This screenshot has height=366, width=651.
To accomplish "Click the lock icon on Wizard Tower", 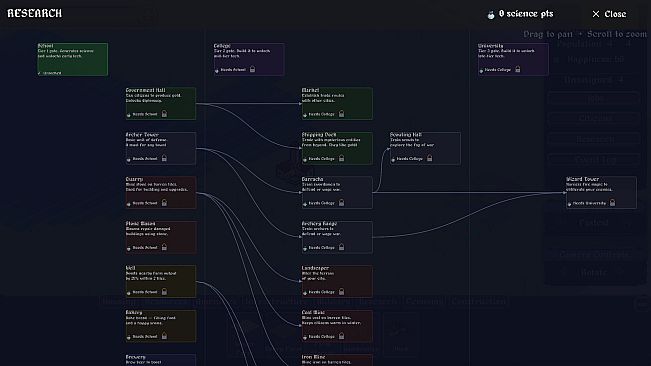I will coord(612,203).
